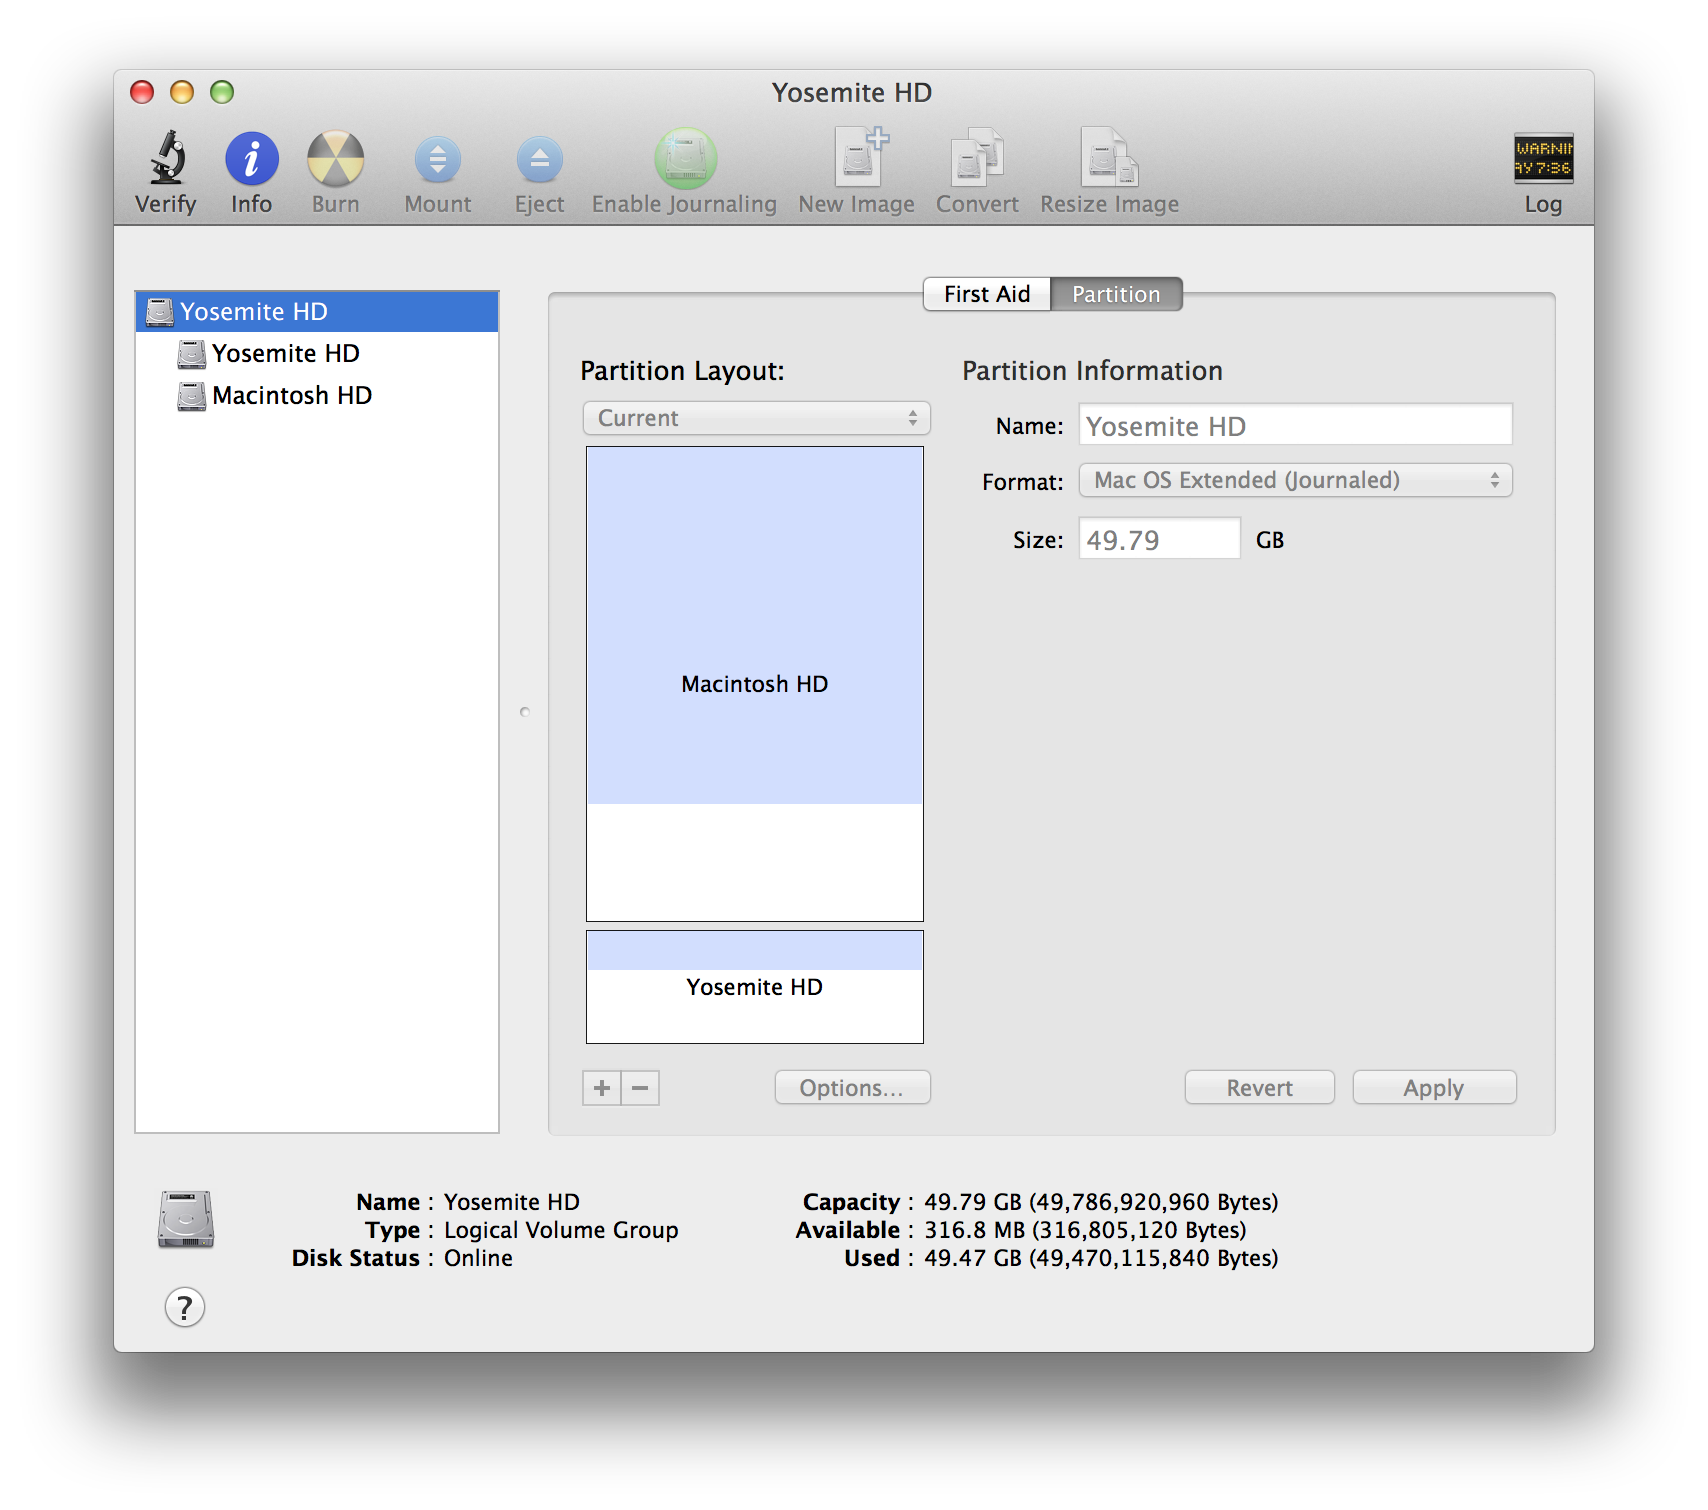The height and width of the screenshot is (1510, 1708).
Task: Open the Info toolbar icon
Action: 251,158
